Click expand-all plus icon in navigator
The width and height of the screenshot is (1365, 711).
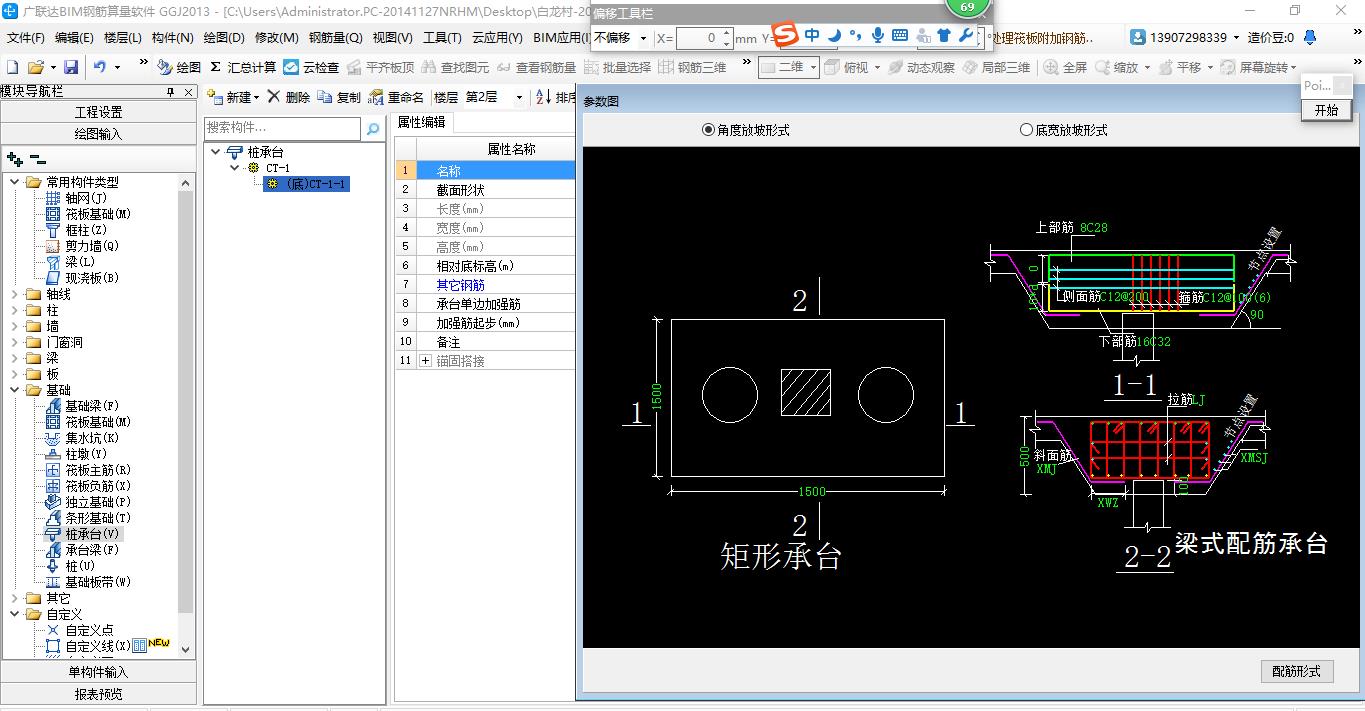(14, 158)
